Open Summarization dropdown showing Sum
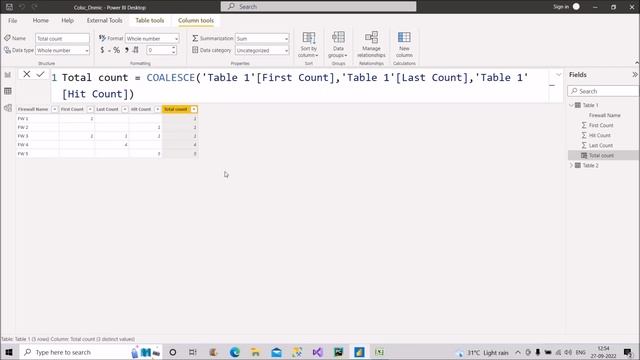Screen dimensions: 640x360 coord(262,38)
